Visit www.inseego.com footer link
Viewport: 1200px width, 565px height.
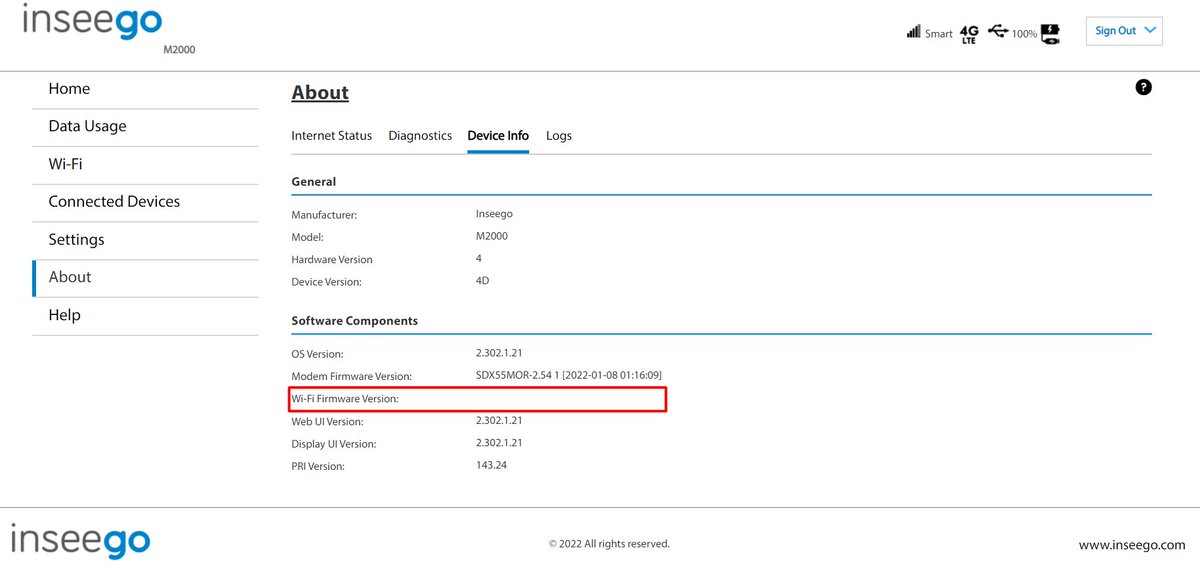[x=1132, y=545]
